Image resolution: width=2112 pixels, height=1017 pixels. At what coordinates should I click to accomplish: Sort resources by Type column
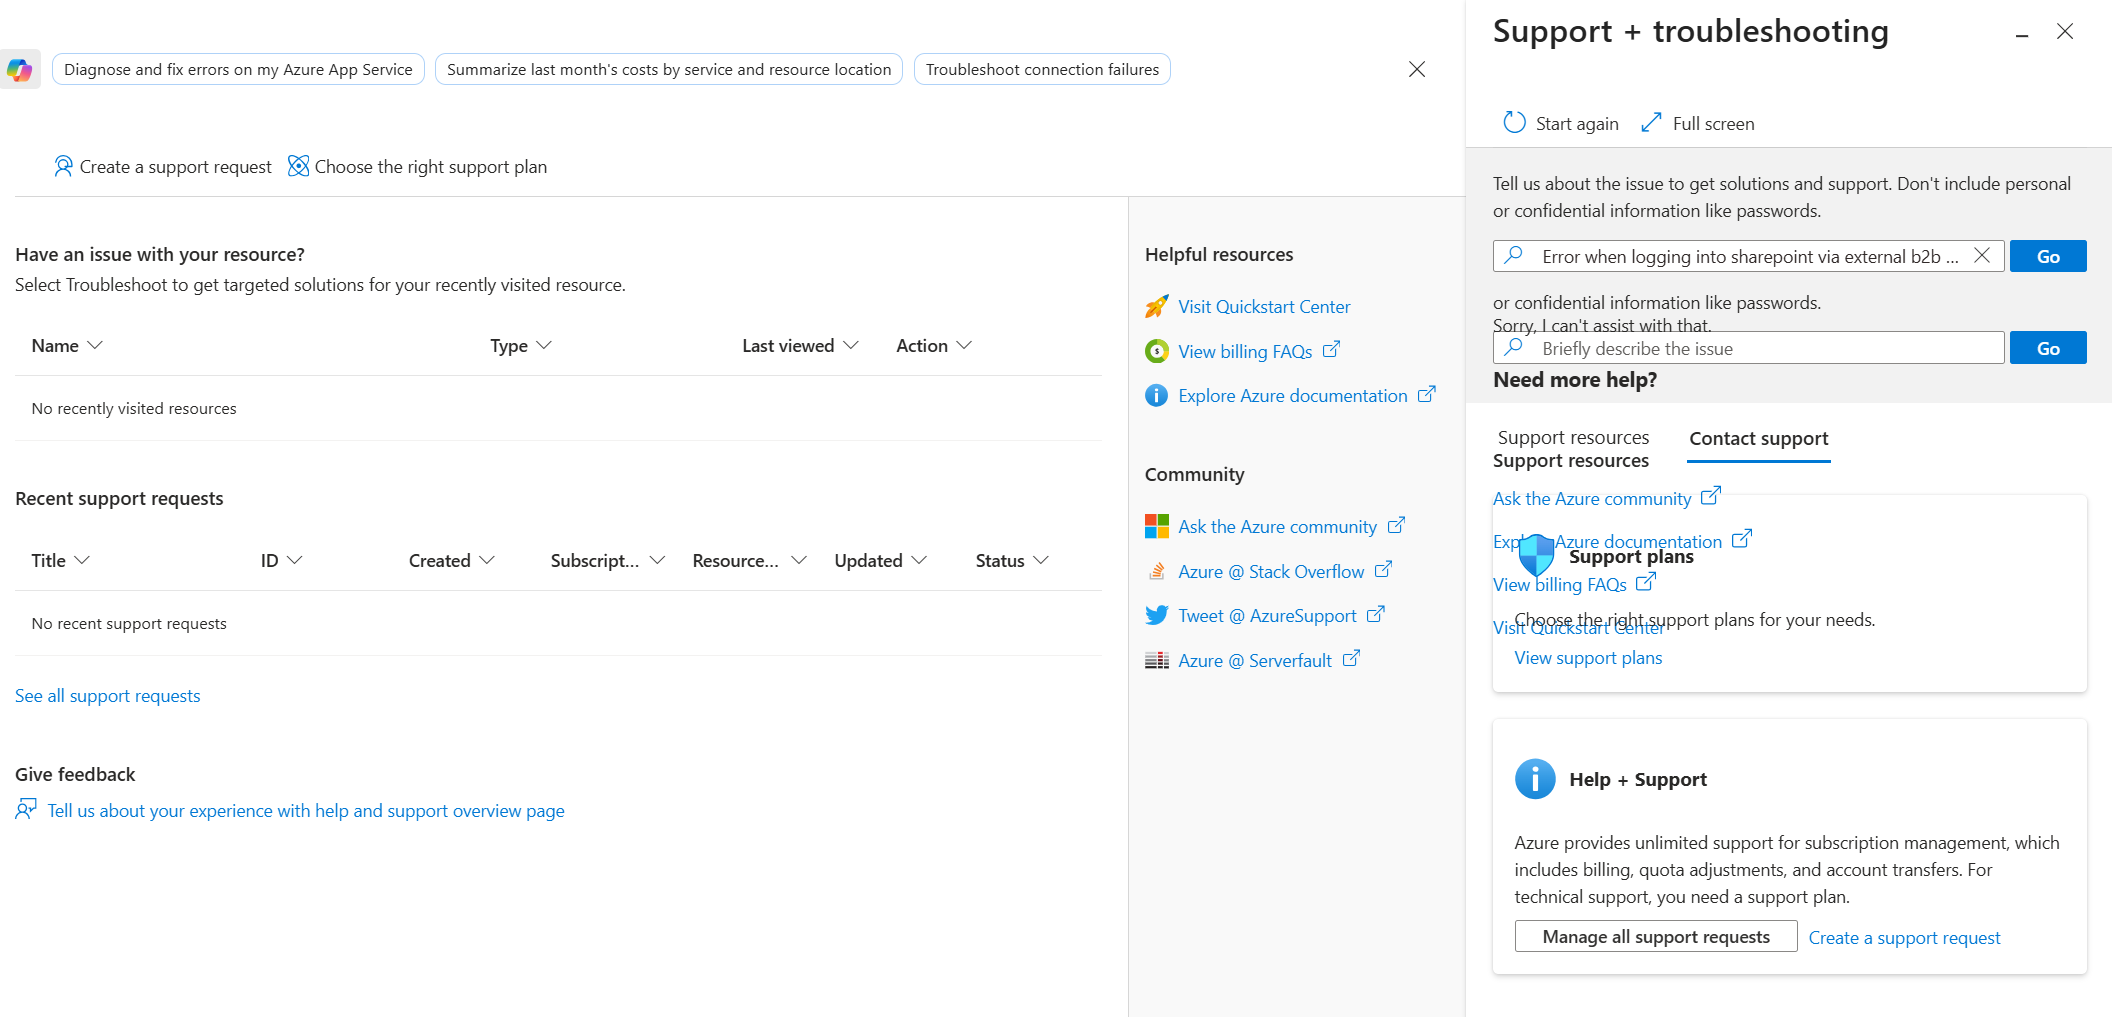(x=521, y=345)
